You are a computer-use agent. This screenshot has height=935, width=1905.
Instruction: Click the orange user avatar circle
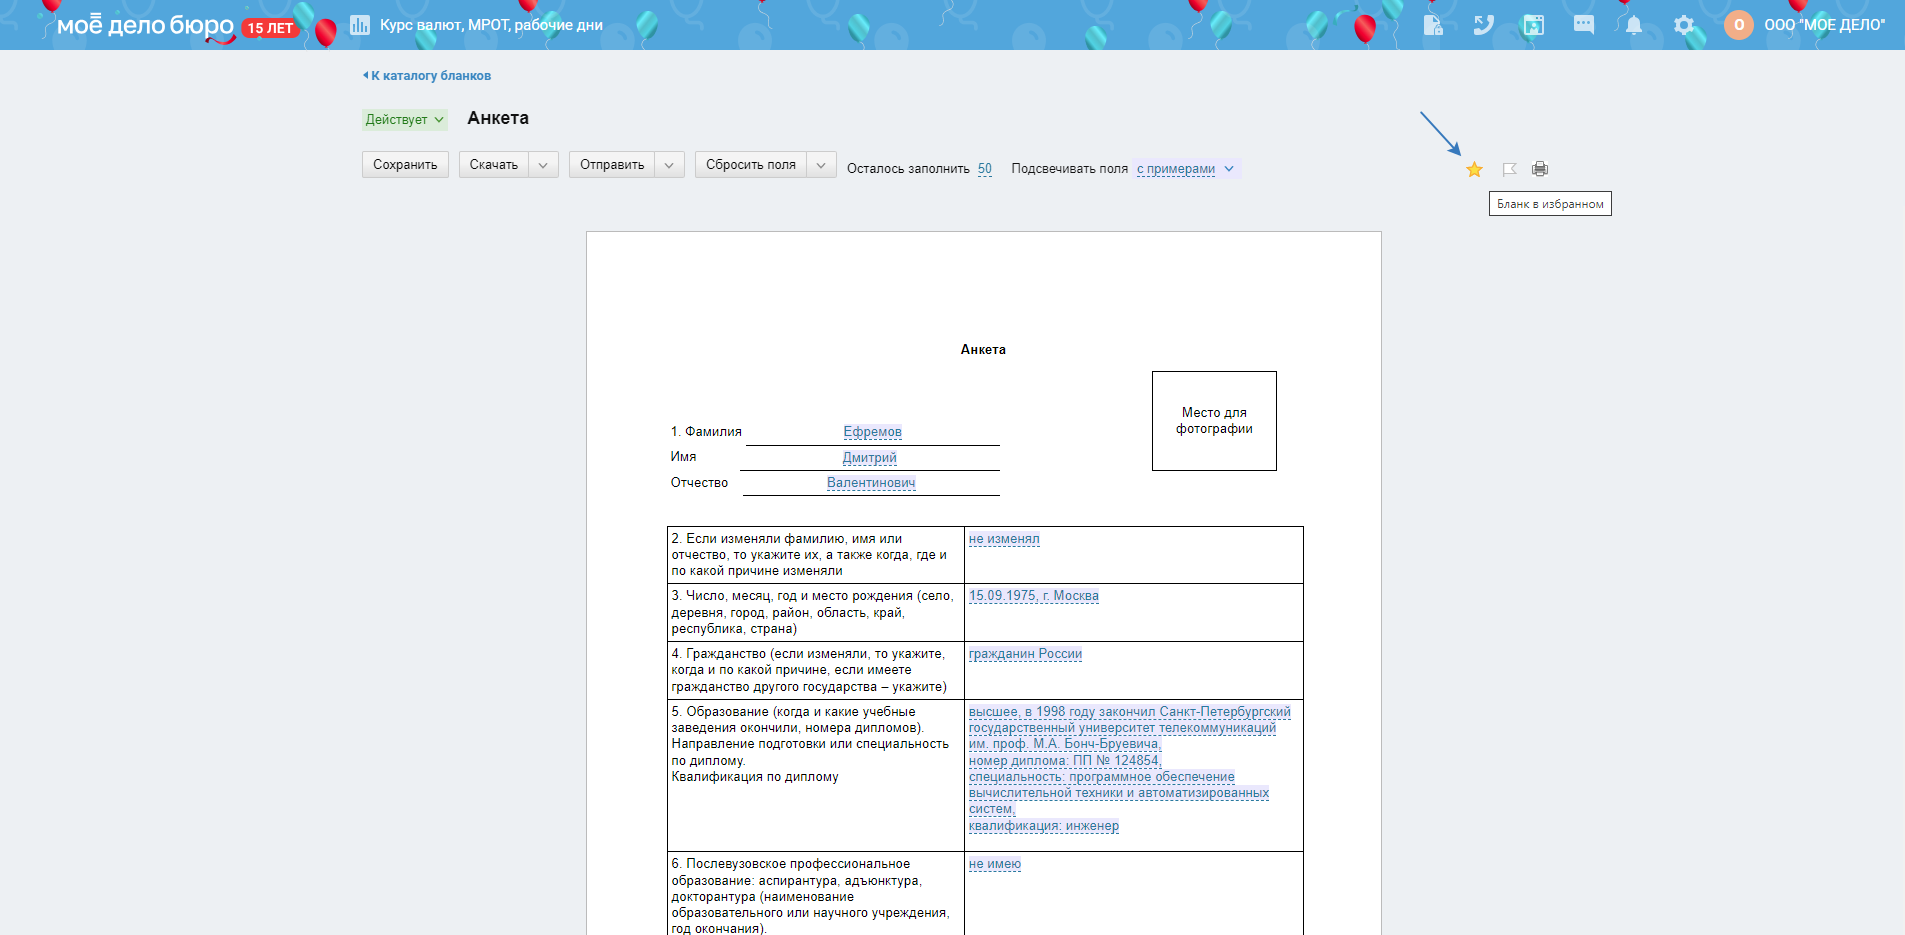coord(1738,25)
